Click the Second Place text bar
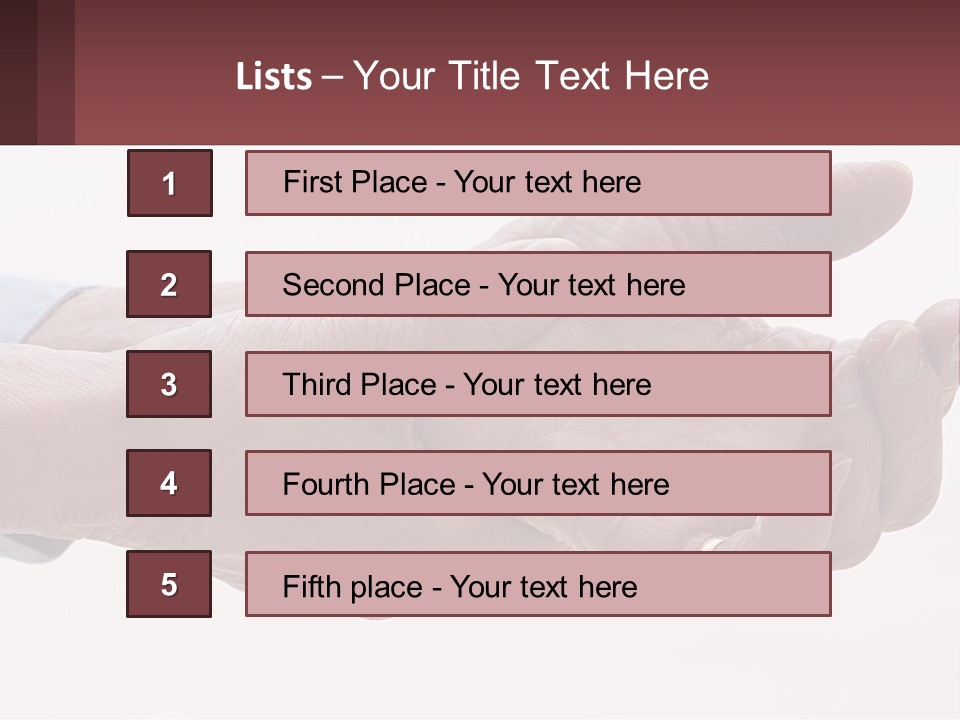The height and width of the screenshot is (720, 960). [x=538, y=284]
